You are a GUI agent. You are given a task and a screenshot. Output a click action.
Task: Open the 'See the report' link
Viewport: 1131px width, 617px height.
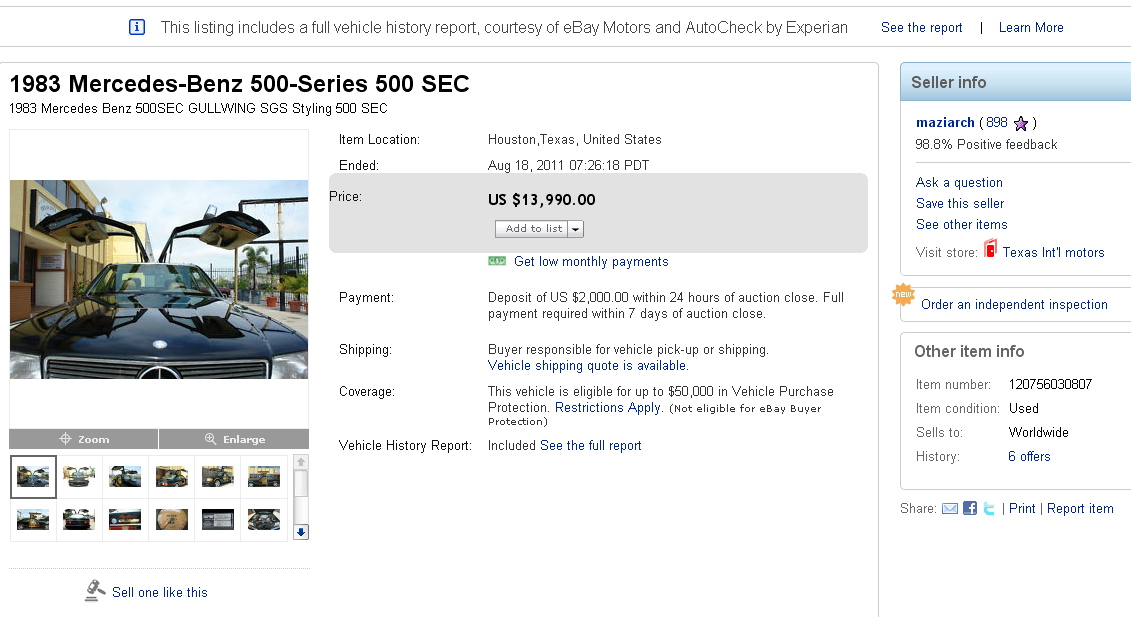(x=921, y=28)
